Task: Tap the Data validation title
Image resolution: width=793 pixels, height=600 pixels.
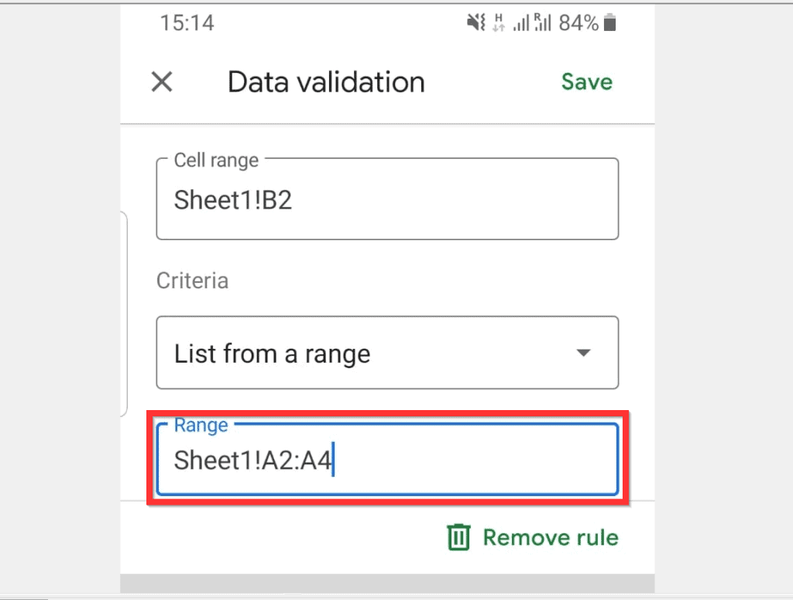Action: pos(326,82)
